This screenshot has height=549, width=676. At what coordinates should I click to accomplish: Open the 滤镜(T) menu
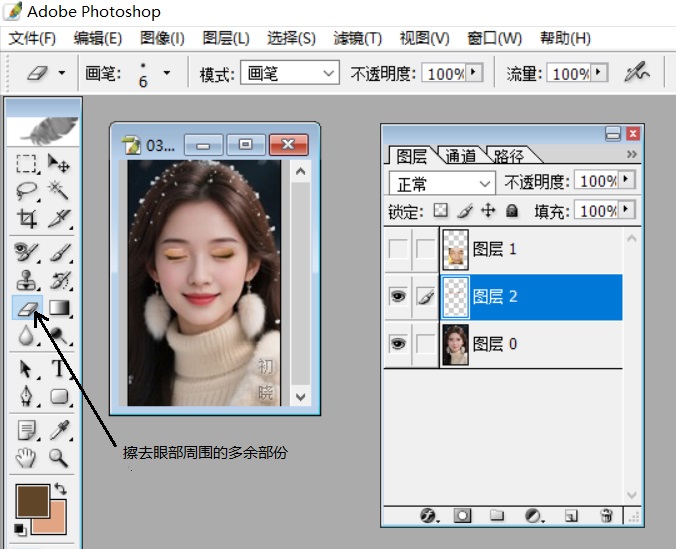357,38
